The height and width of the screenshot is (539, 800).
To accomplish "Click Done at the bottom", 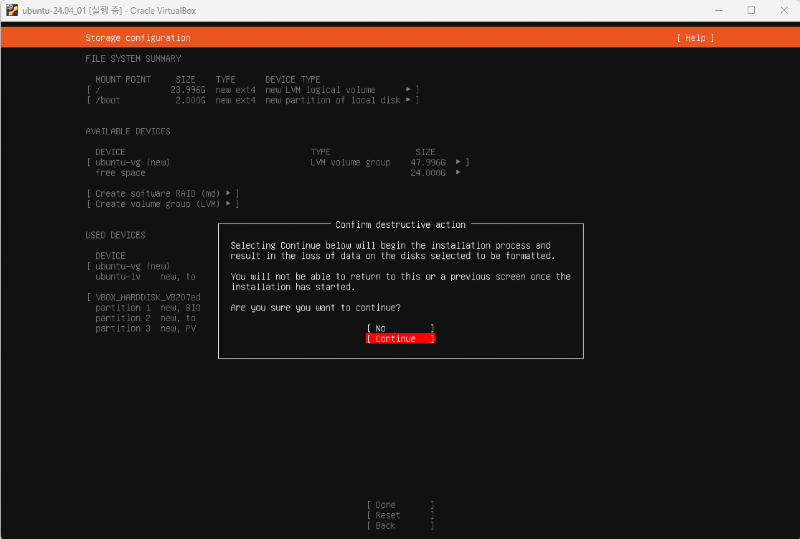I will [400, 505].
